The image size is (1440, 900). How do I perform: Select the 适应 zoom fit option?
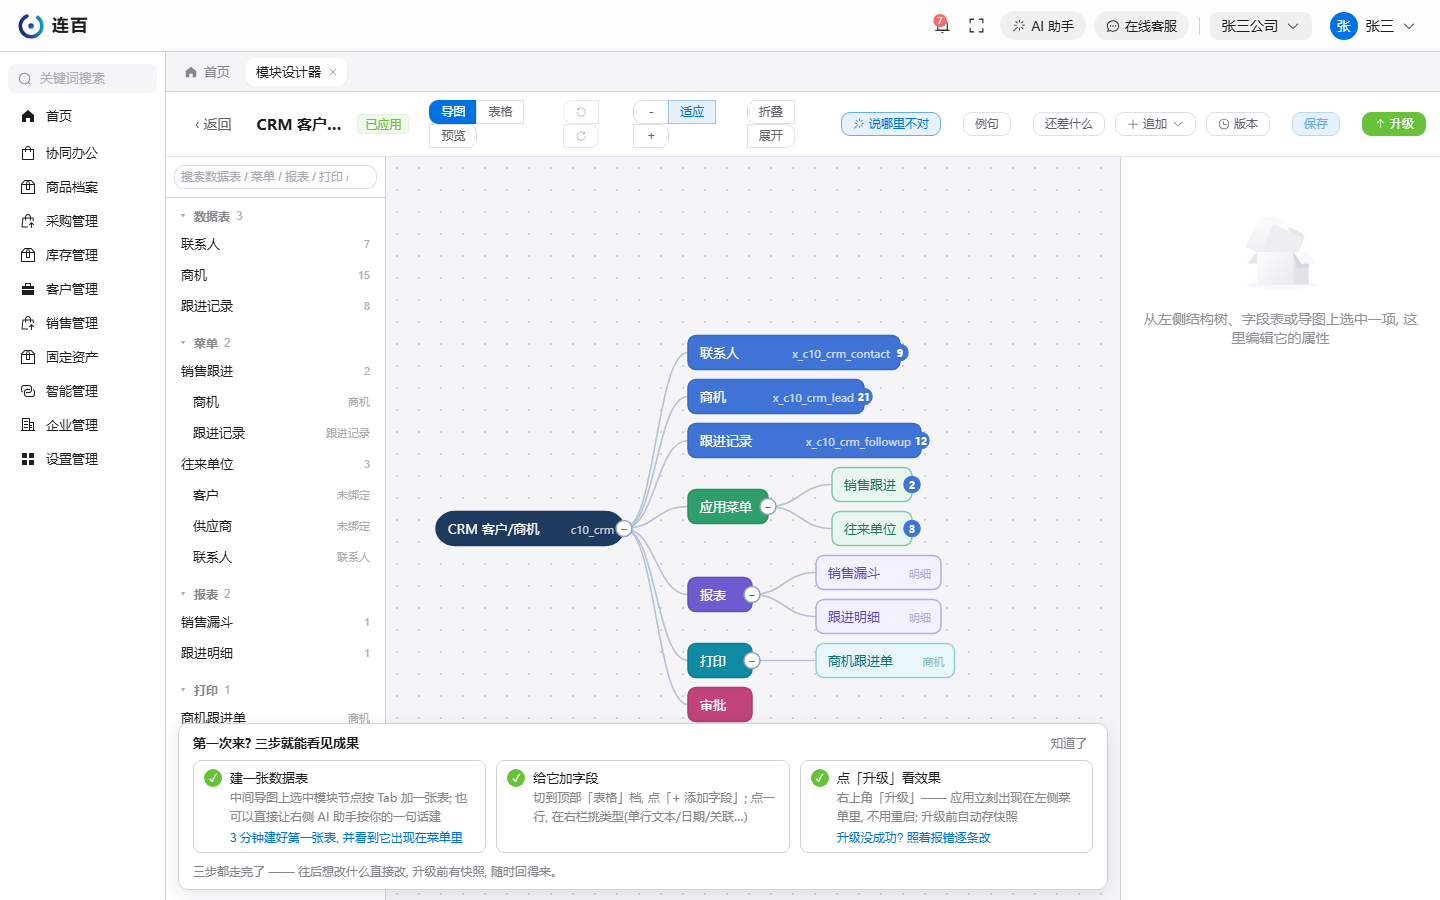(x=692, y=112)
